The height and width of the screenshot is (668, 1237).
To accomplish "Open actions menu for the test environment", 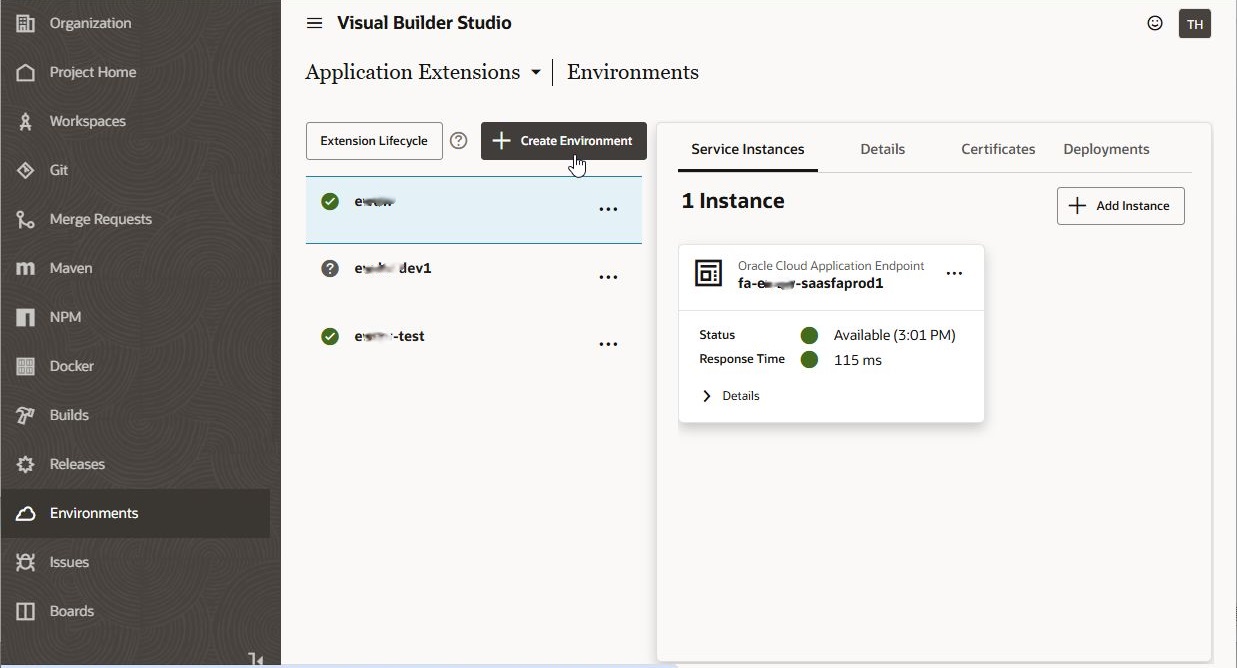I will point(608,344).
